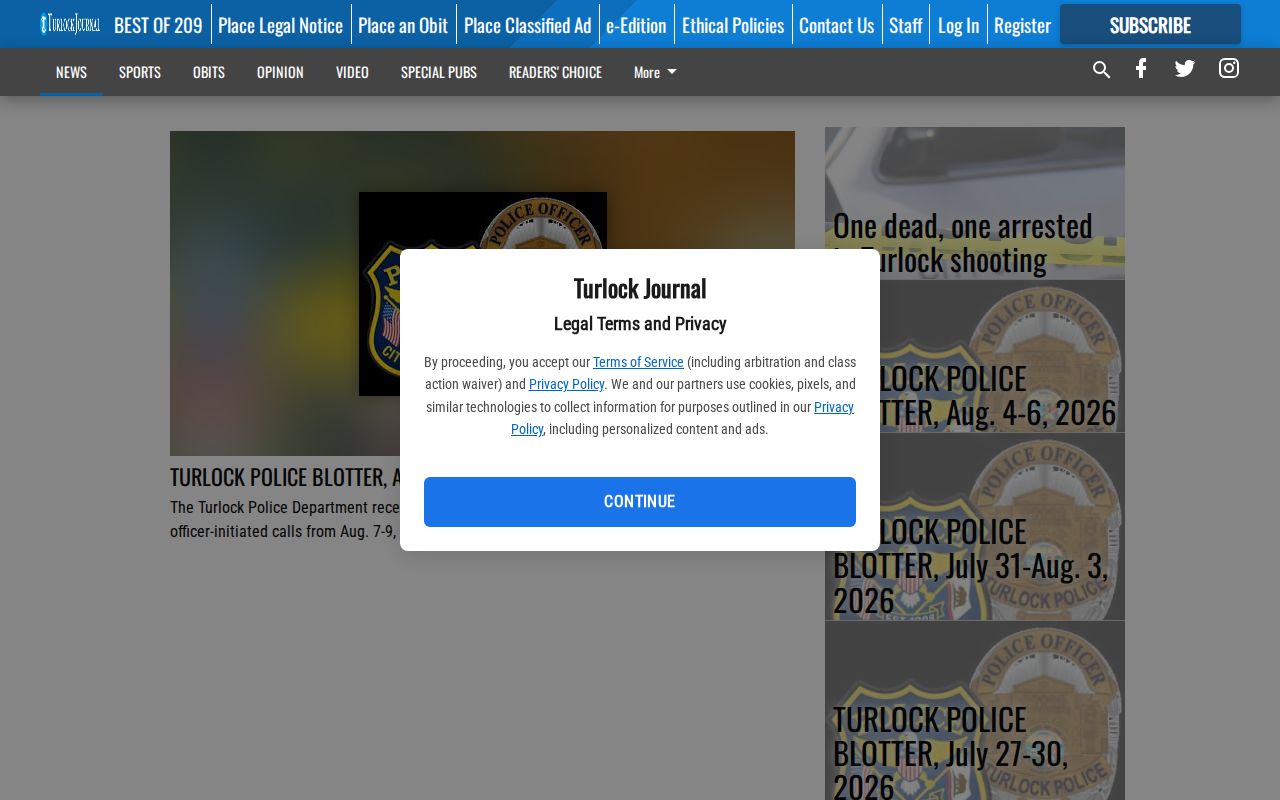Image resolution: width=1280 pixels, height=800 pixels.
Task: Open the main TURLOCK POLICE BLOTTER headline
Action: 285,477
